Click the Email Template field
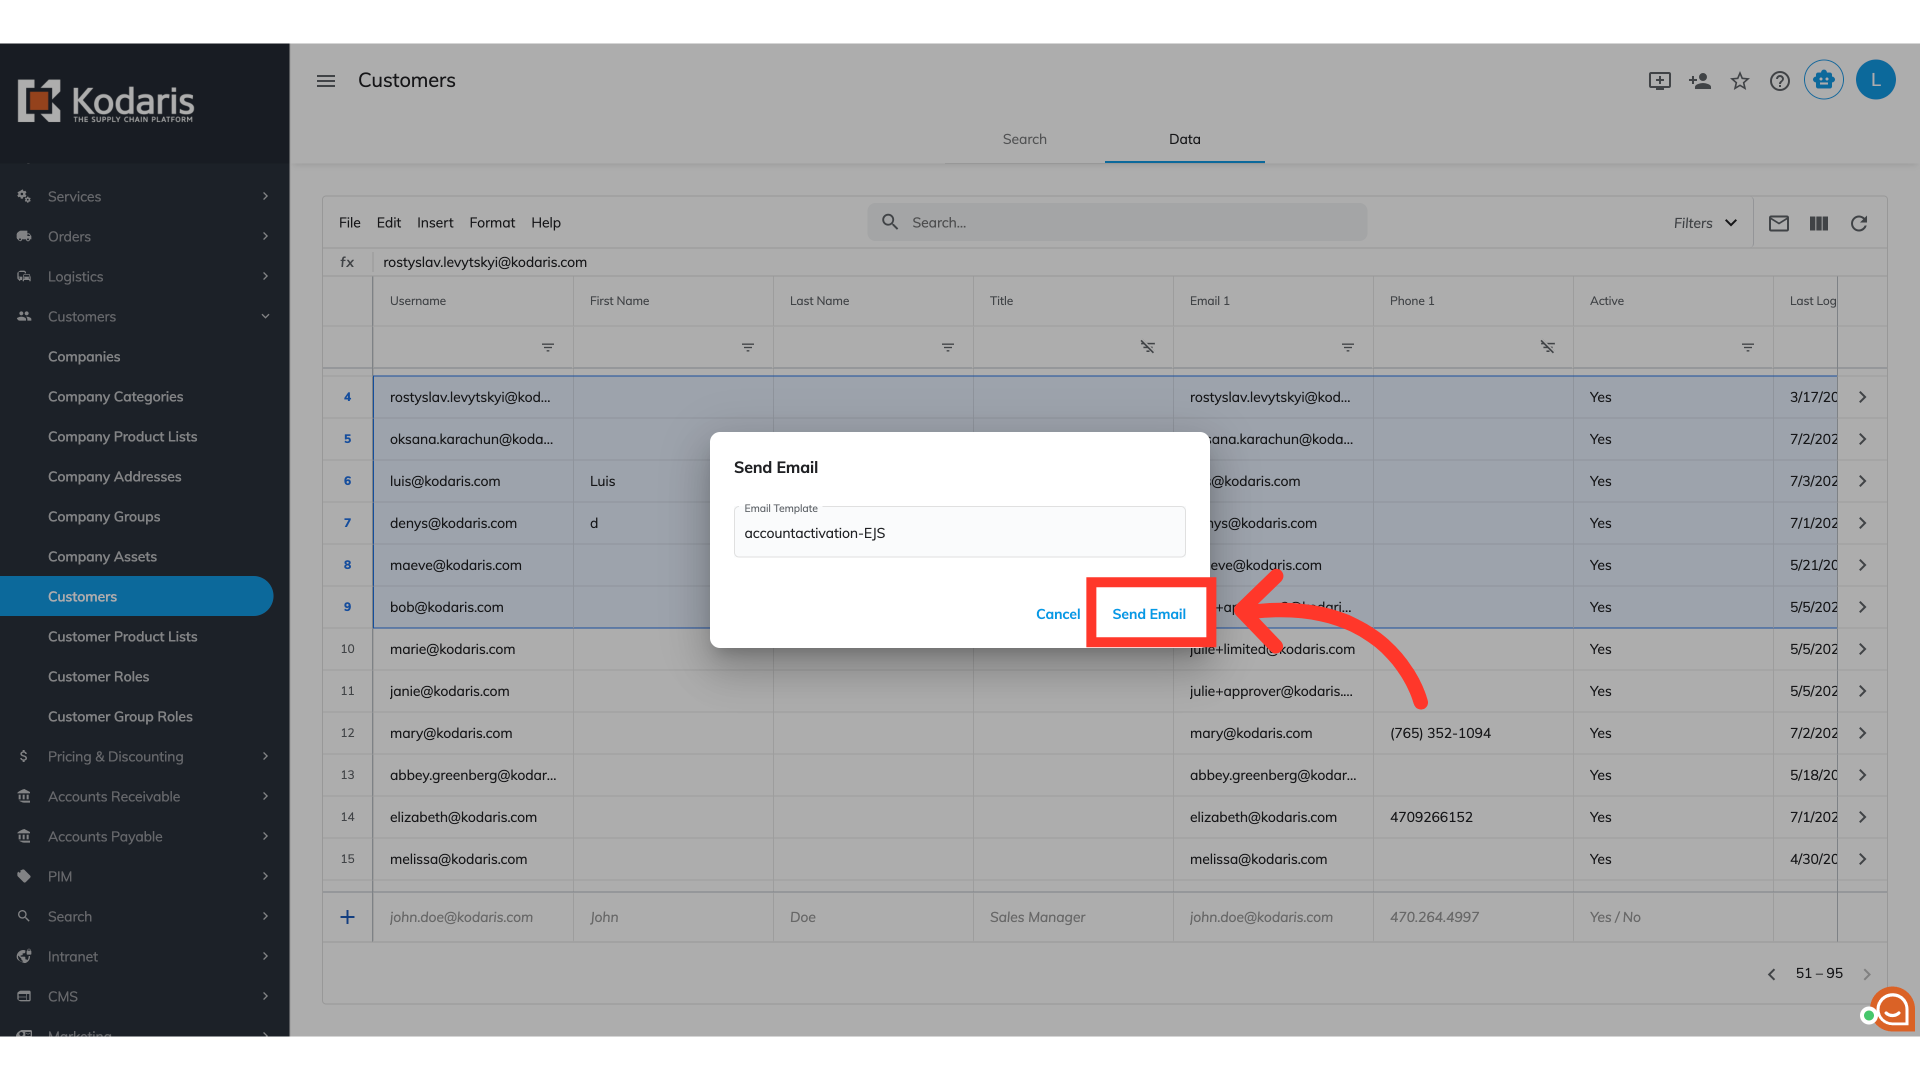This screenshot has width=1920, height=1080. (959, 533)
